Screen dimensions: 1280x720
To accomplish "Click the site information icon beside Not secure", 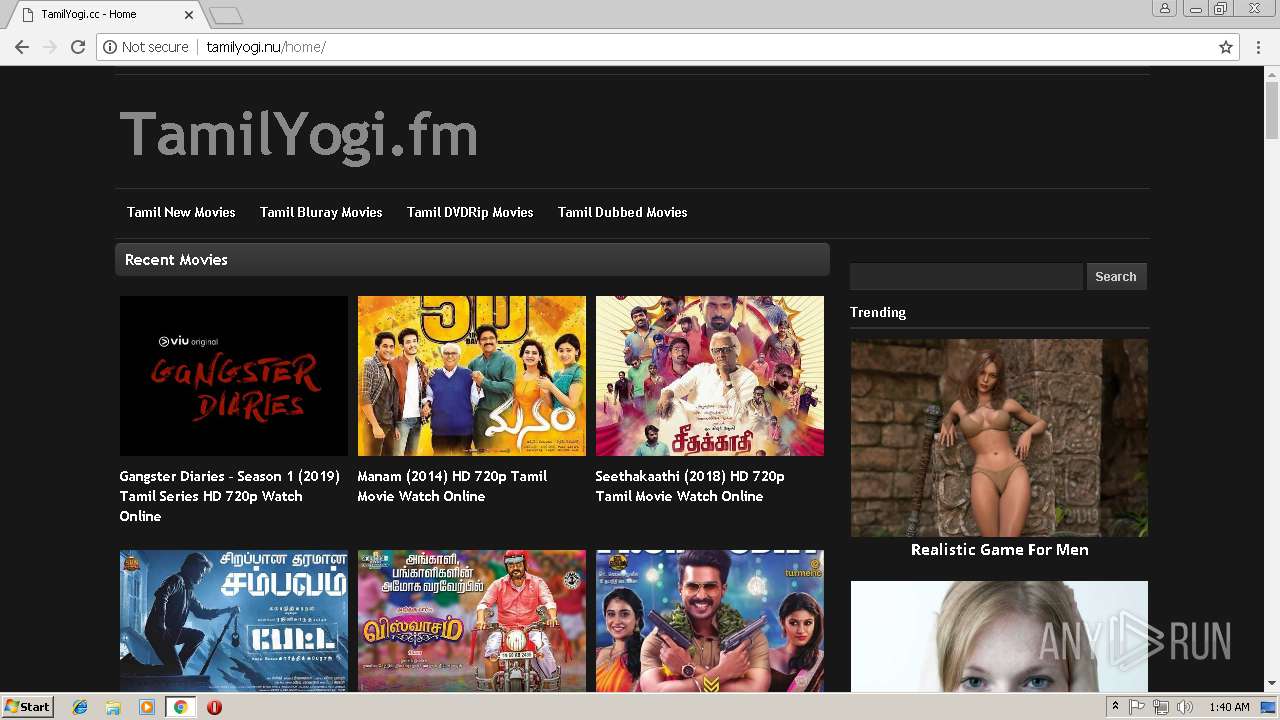I will 110,47.
